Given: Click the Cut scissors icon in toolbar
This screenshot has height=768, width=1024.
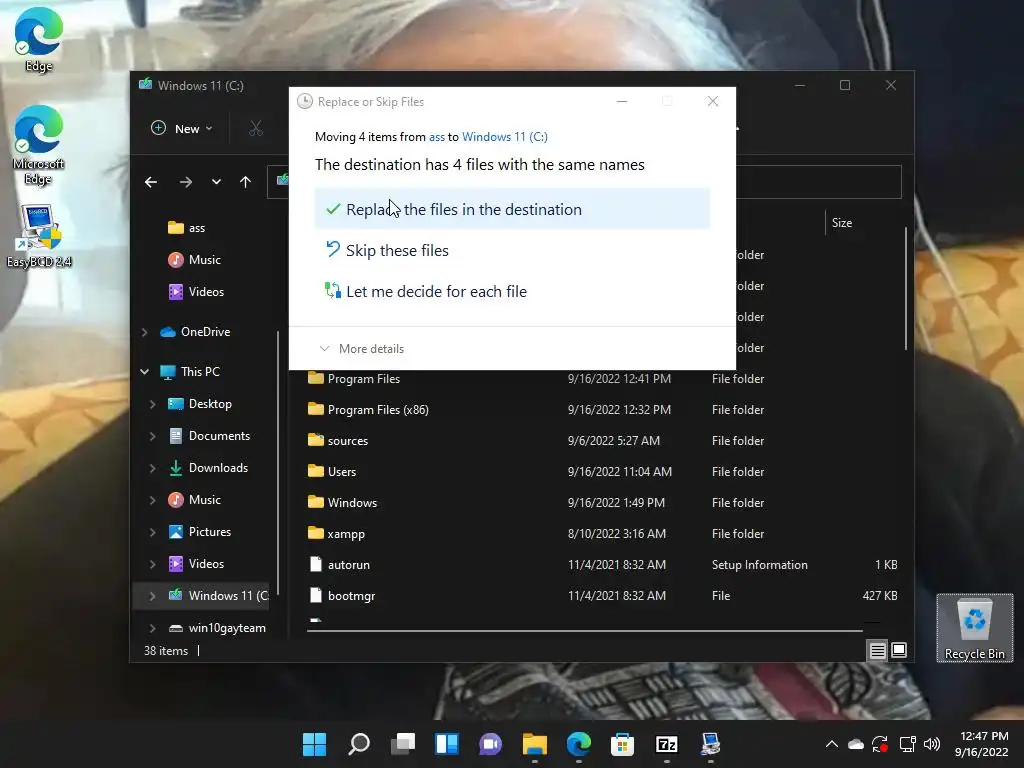Looking at the screenshot, I should (256, 129).
